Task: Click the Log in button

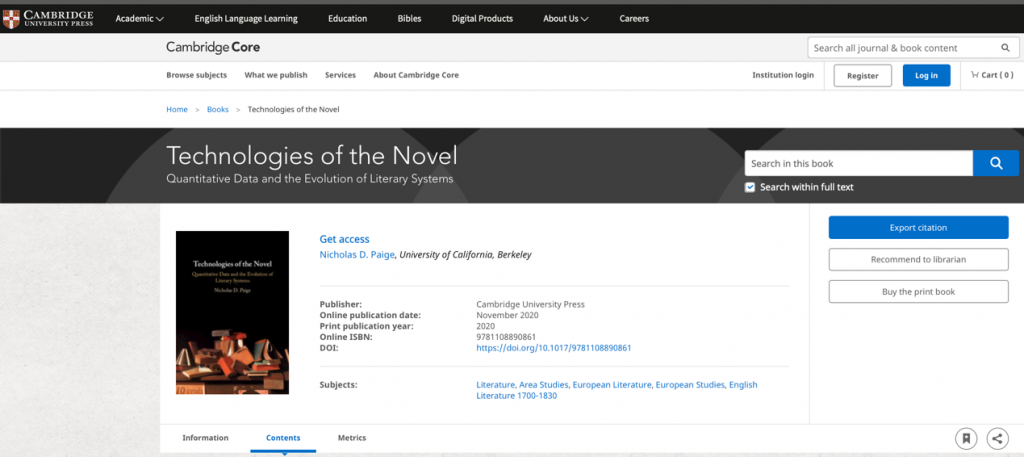Action: tap(926, 76)
